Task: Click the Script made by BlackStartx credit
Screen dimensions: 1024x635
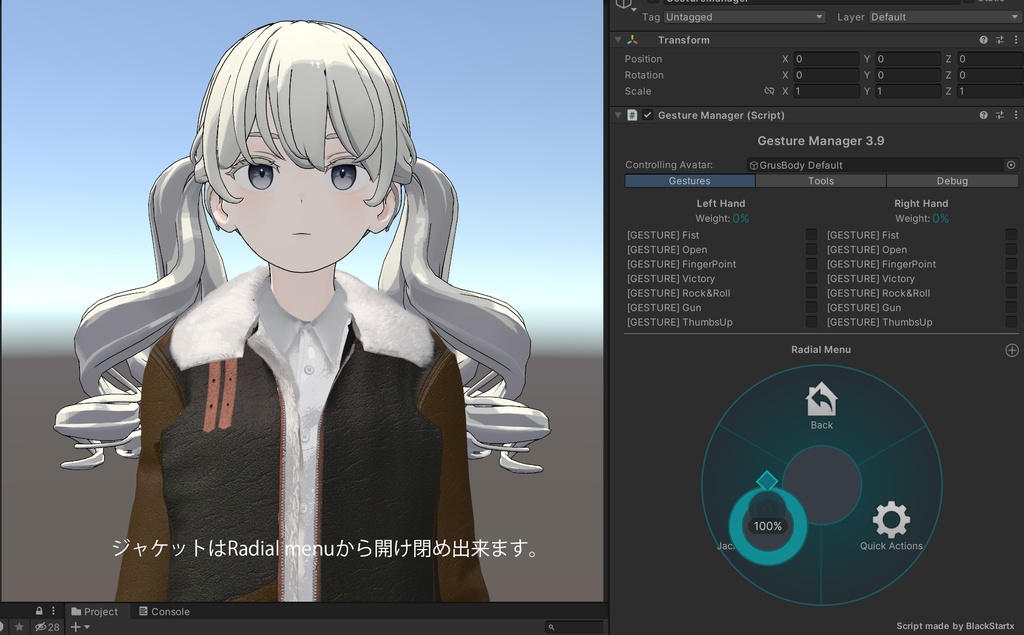Action: pyautogui.click(x=955, y=626)
